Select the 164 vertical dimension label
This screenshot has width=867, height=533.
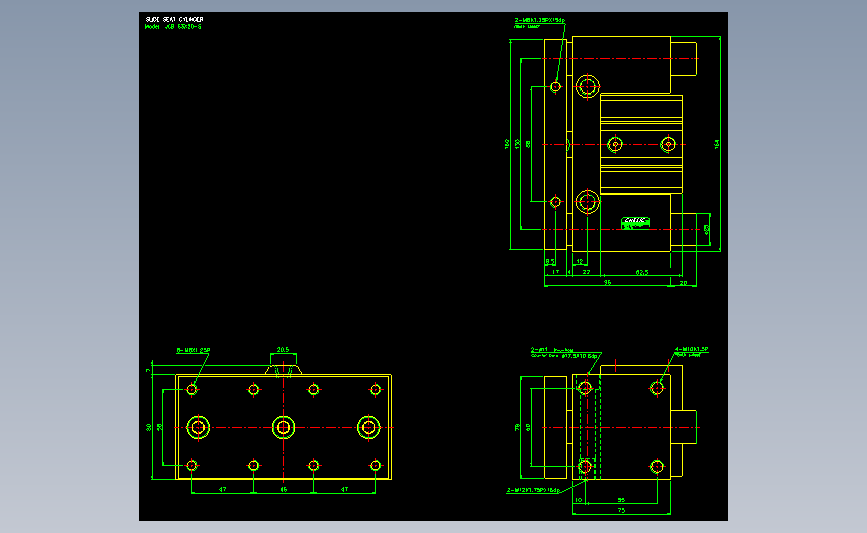pos(717,144)
